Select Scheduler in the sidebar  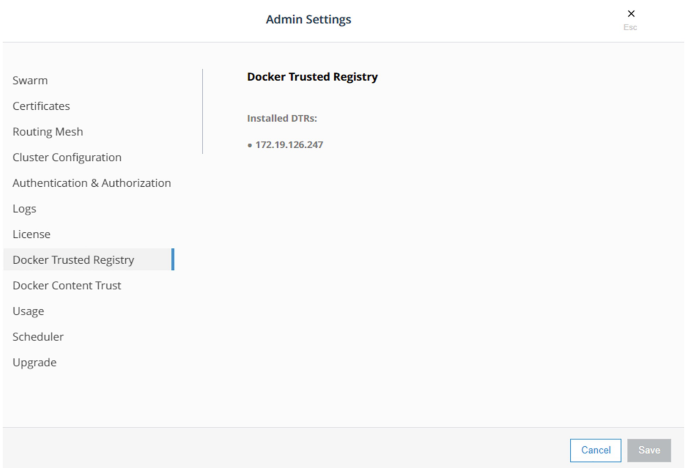coord(38,337)
